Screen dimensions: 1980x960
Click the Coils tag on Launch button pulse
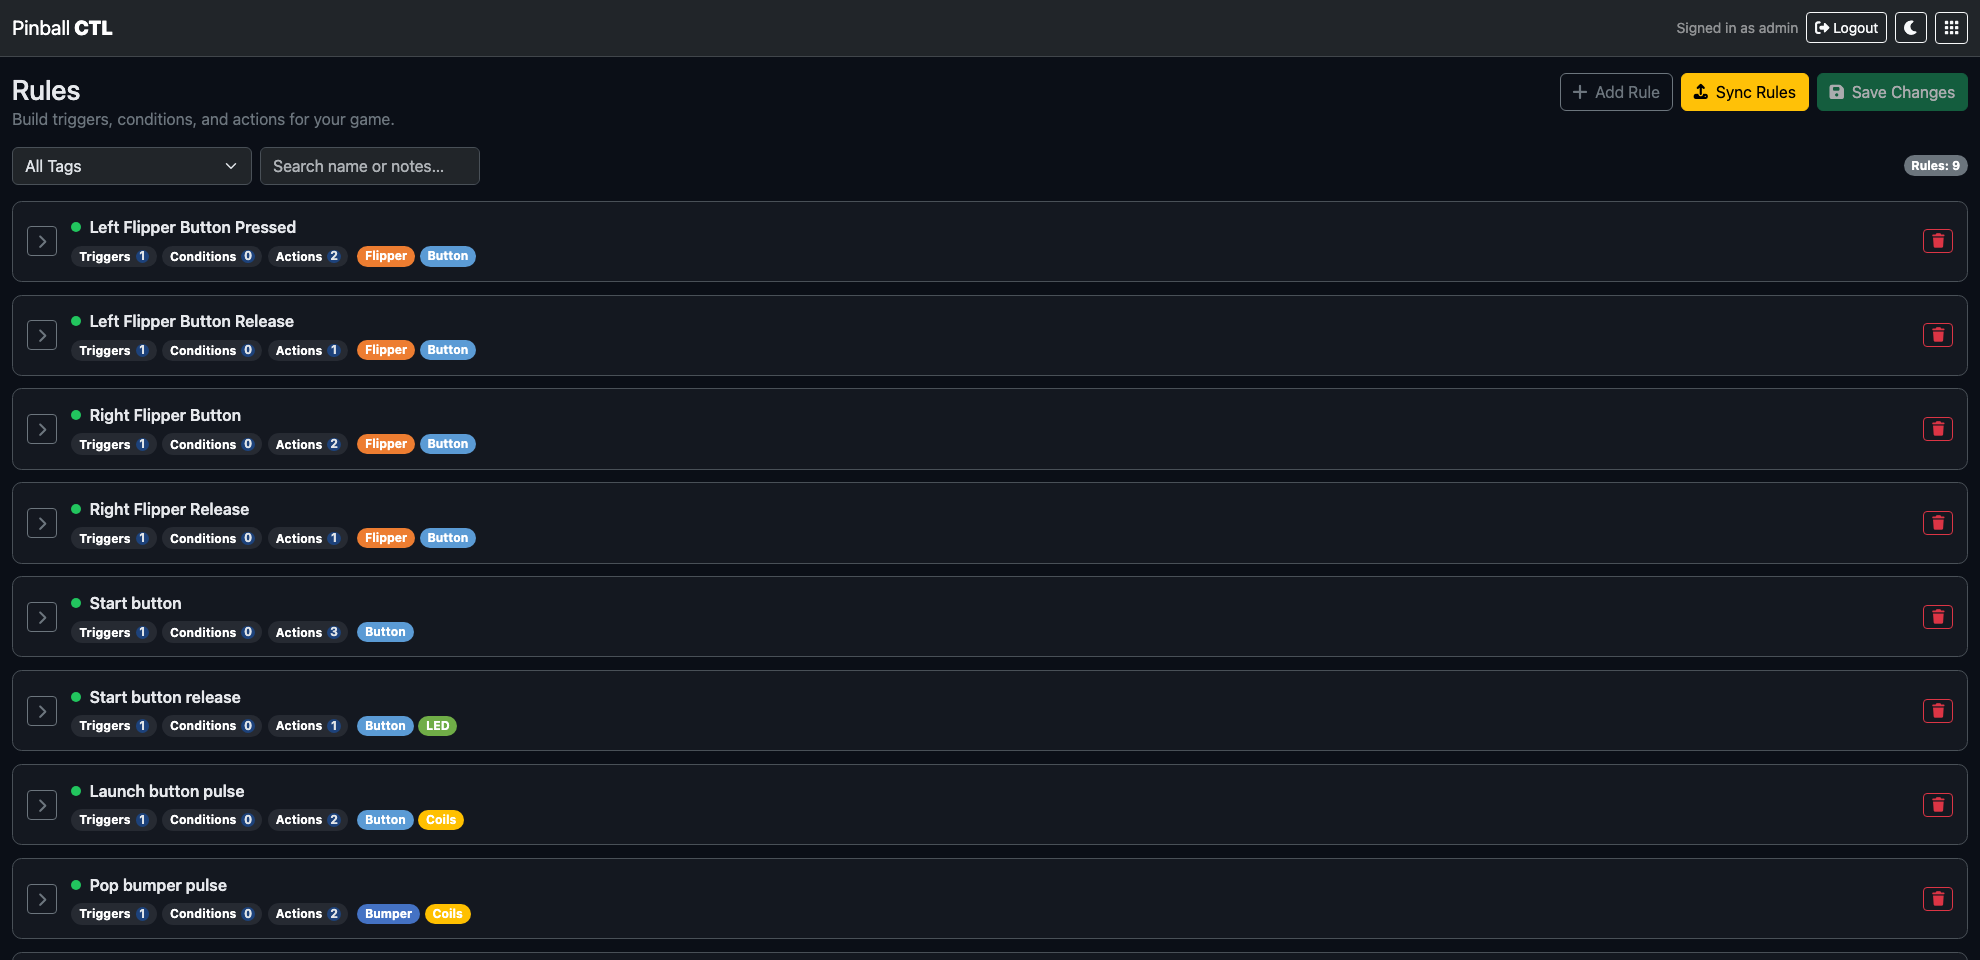click(441, 820)
